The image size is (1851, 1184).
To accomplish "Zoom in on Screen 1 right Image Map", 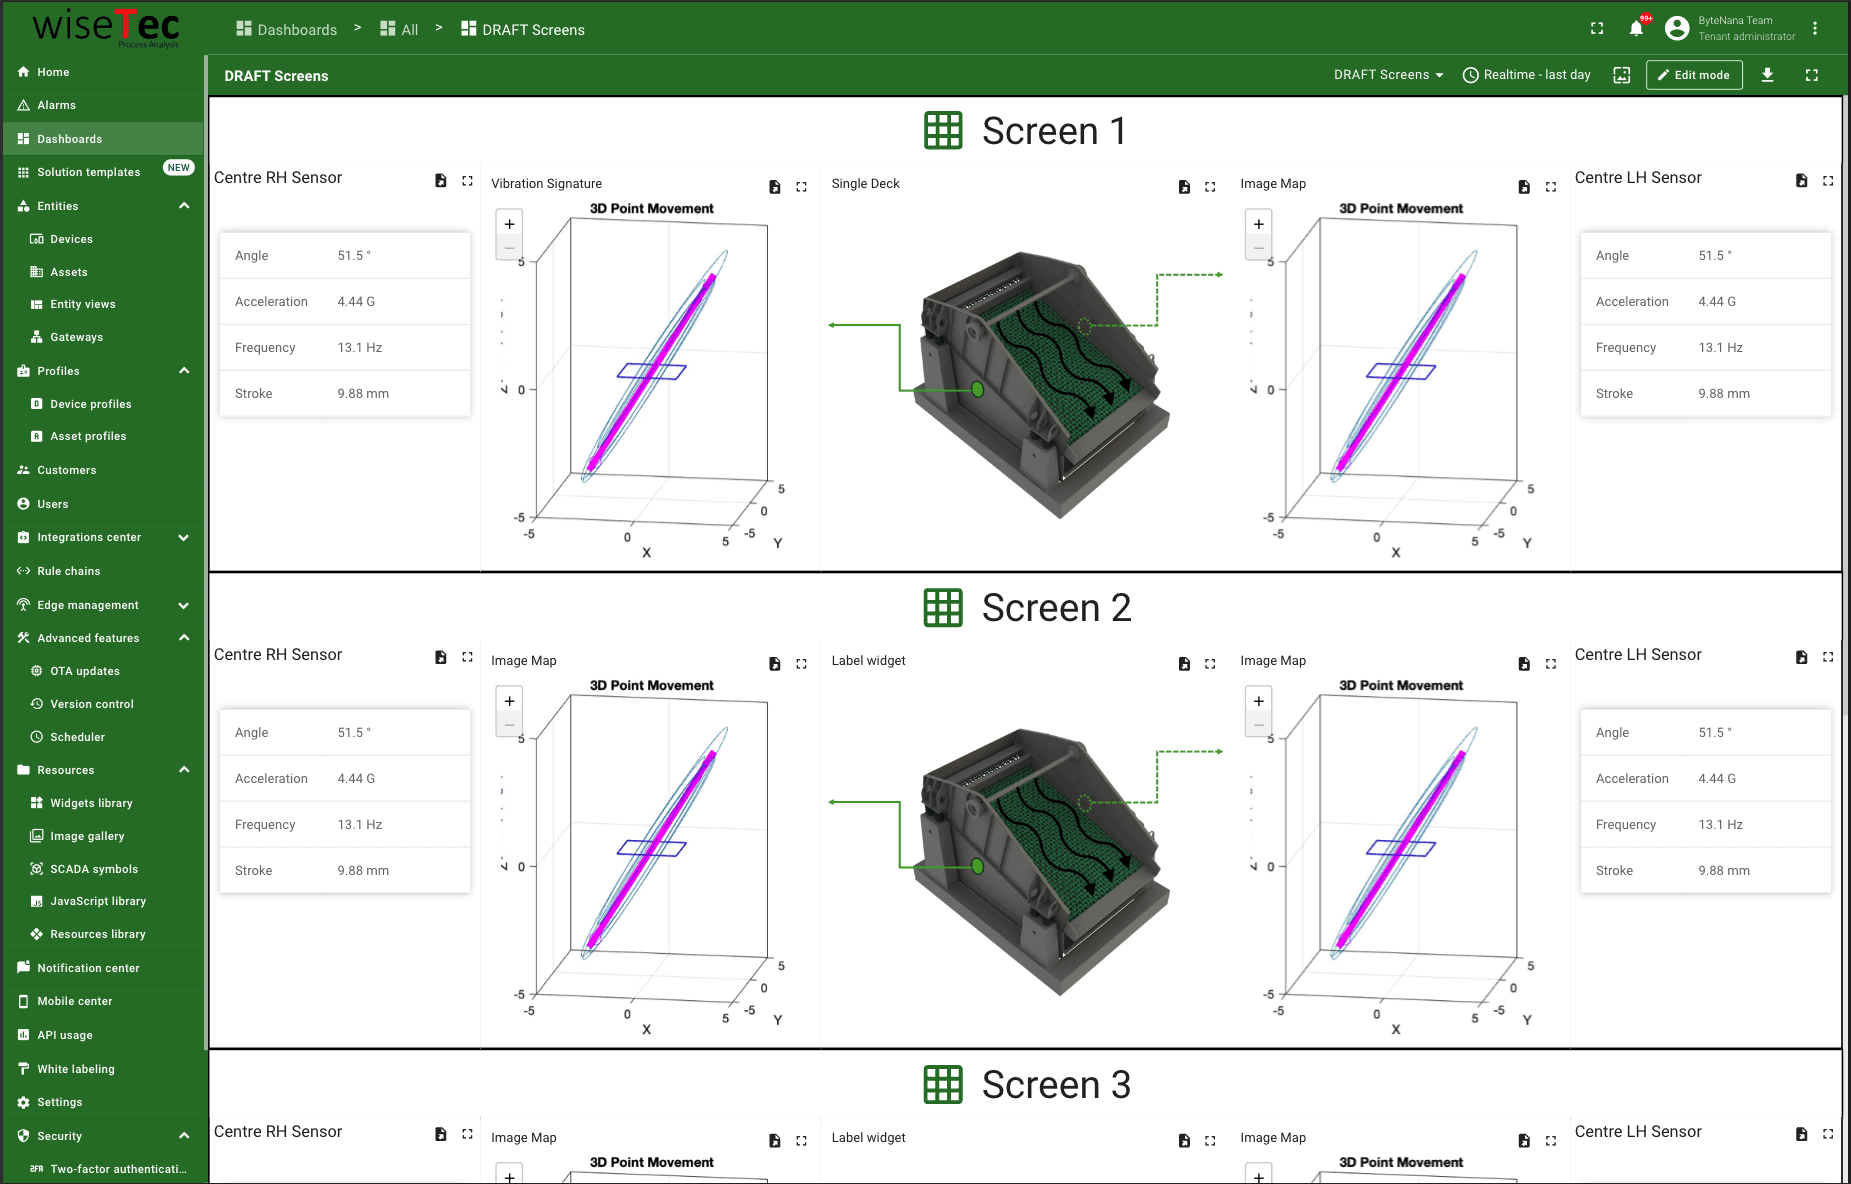I will tap(1259, 224).
